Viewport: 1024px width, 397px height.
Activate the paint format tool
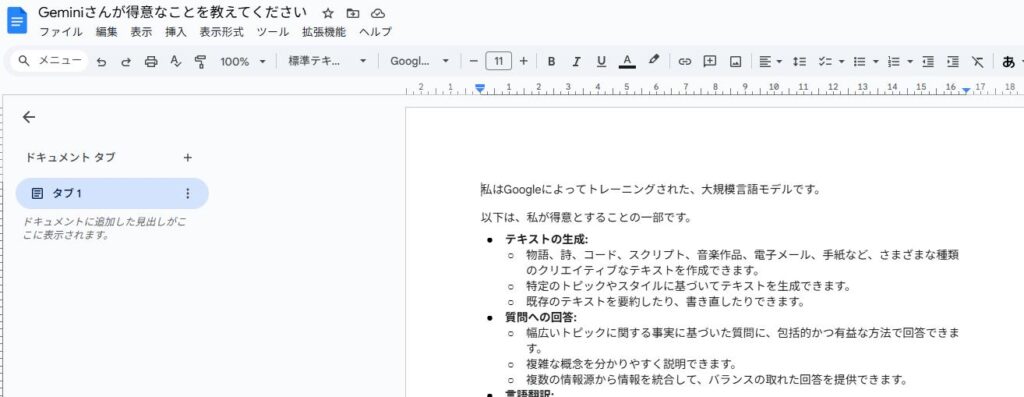[x=200, y=61]
